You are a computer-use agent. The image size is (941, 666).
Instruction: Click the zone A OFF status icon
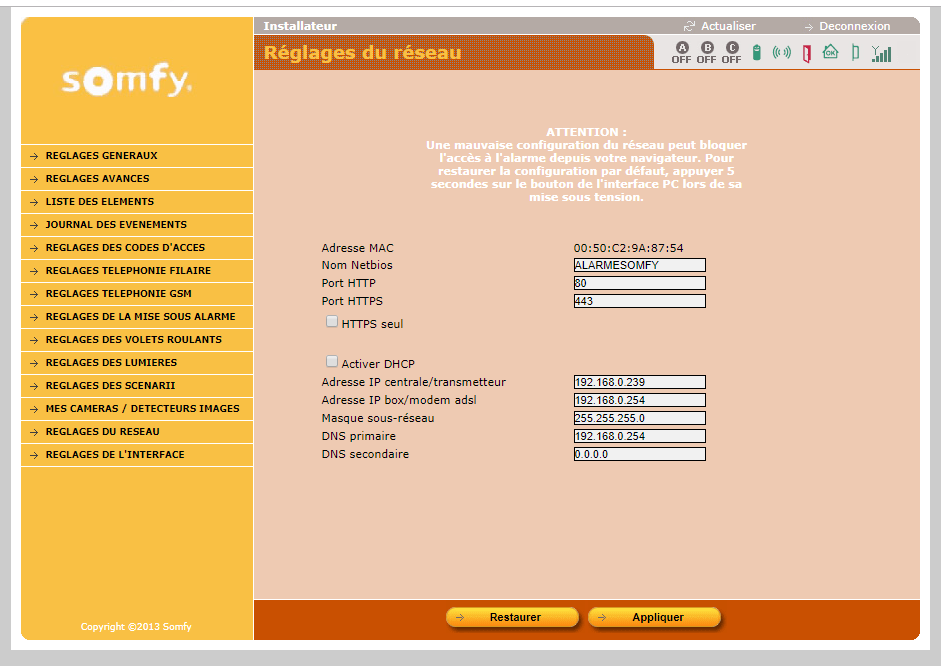pos(681,53)
